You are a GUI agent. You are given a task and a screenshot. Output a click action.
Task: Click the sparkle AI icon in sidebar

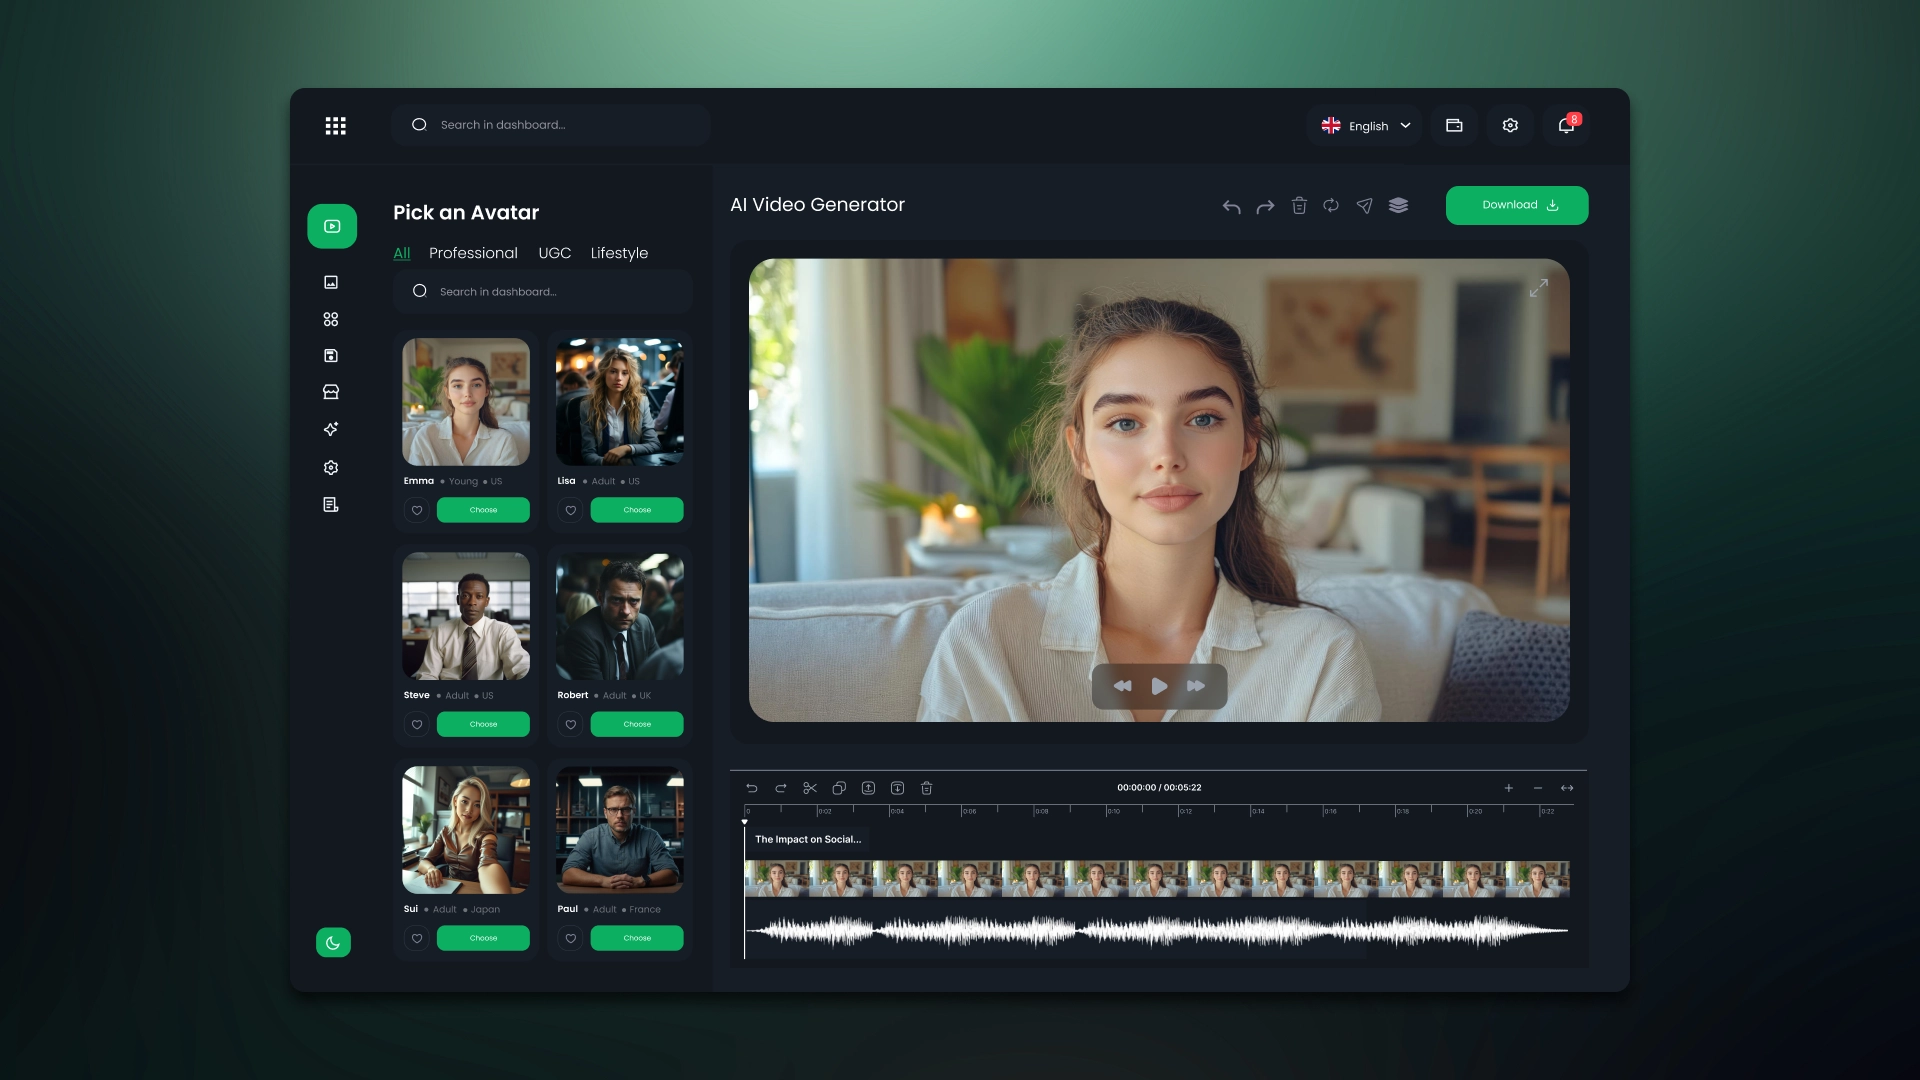point(331,429)
